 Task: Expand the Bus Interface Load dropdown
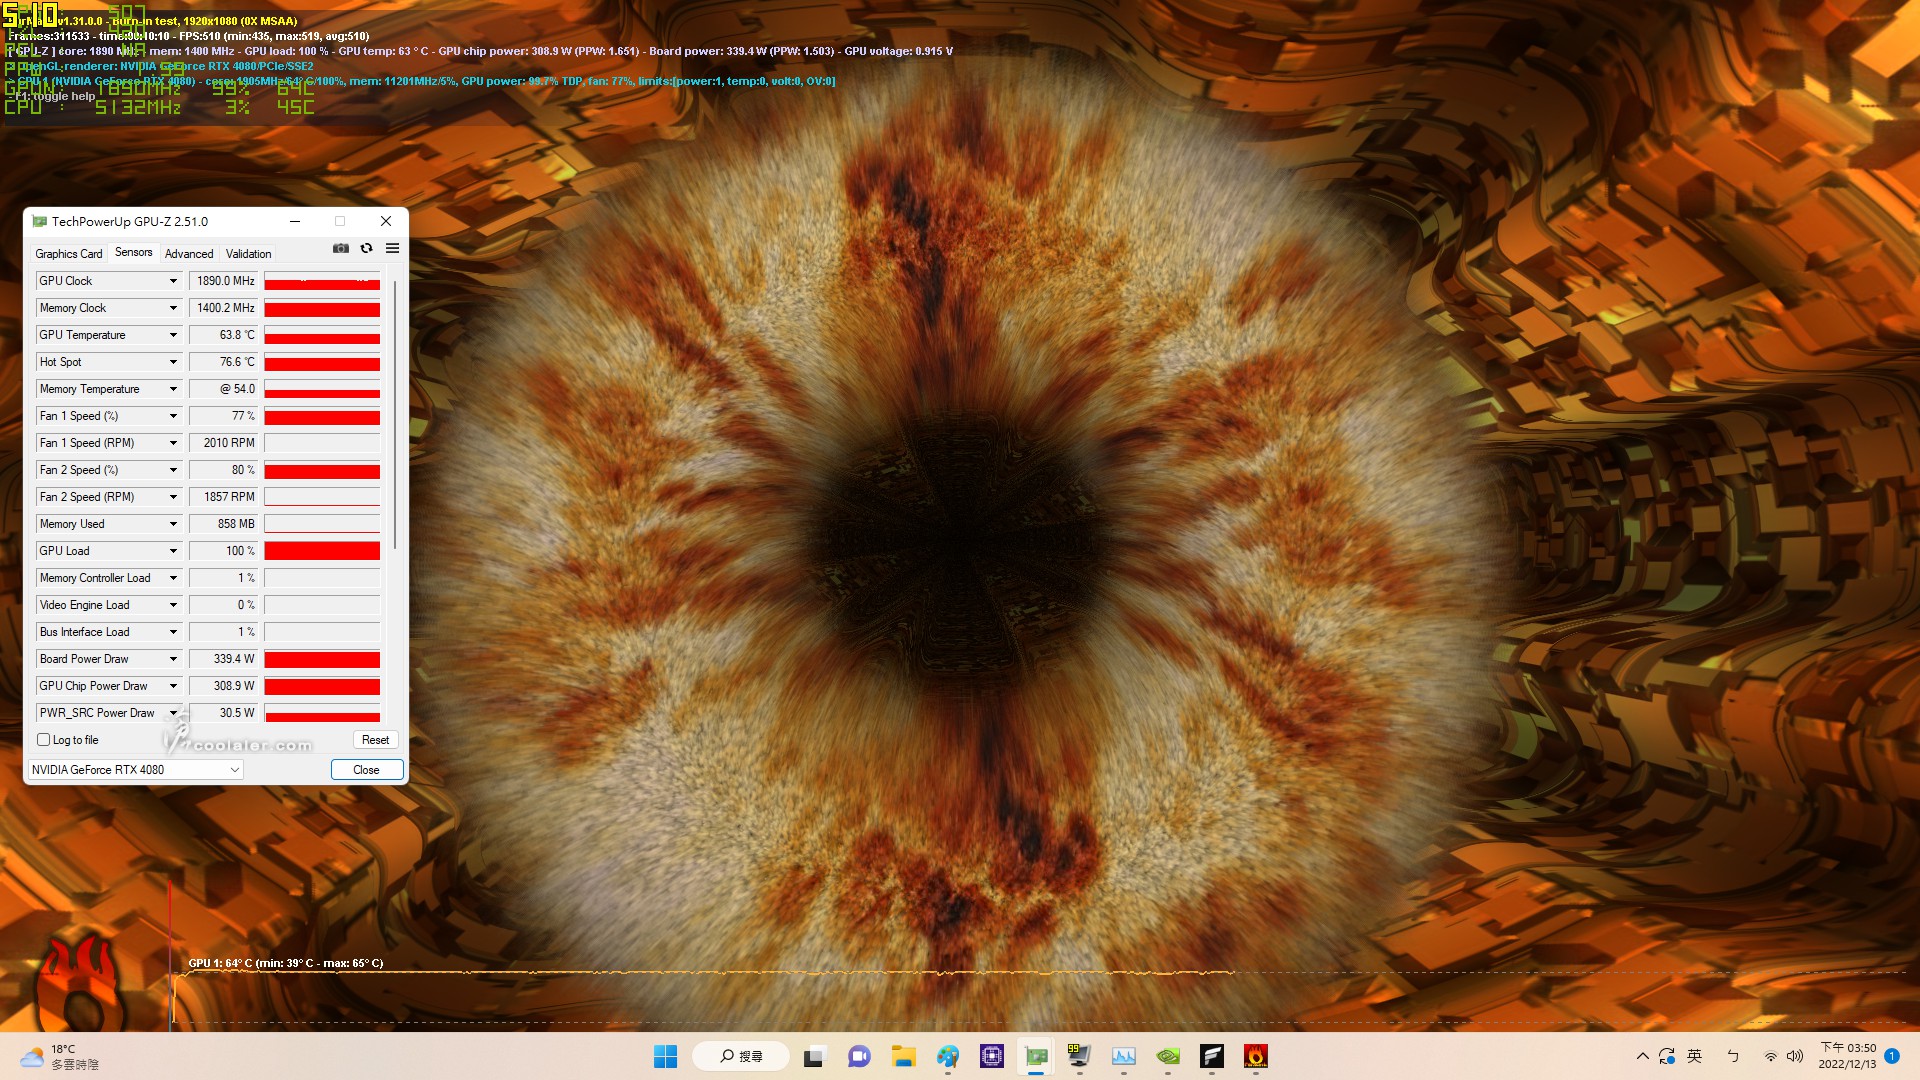(x=173, y=632)
